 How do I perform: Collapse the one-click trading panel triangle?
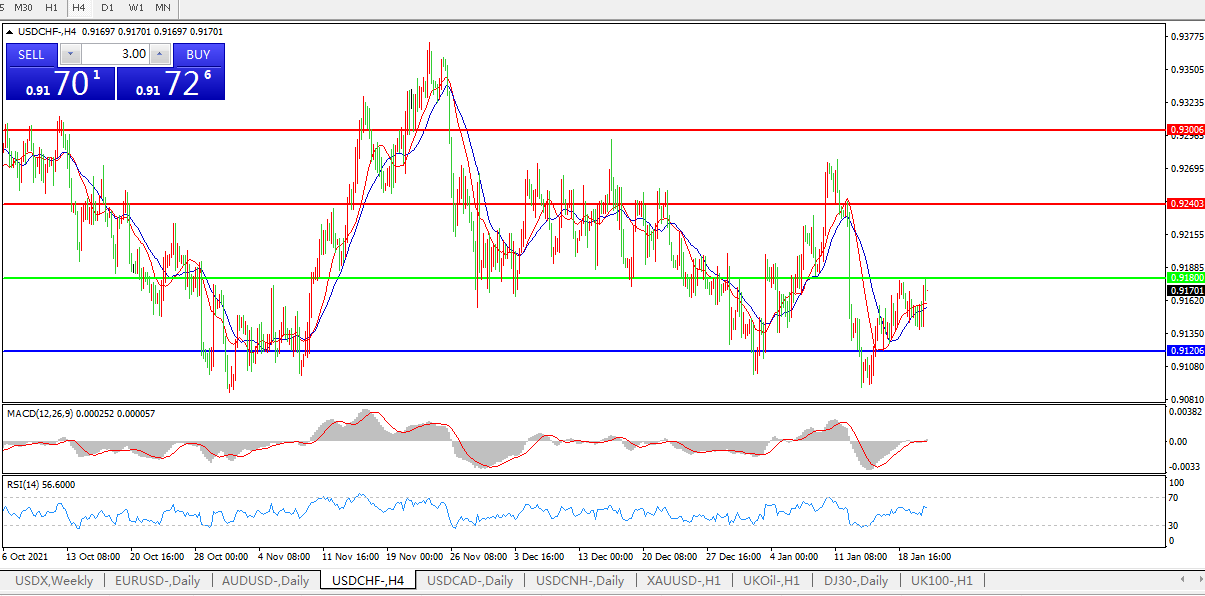pyautogui.click(x=10, y=32)
